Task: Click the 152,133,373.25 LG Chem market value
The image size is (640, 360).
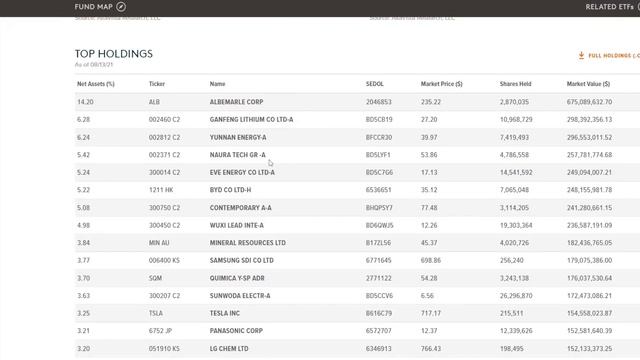Action: (589, 349)
